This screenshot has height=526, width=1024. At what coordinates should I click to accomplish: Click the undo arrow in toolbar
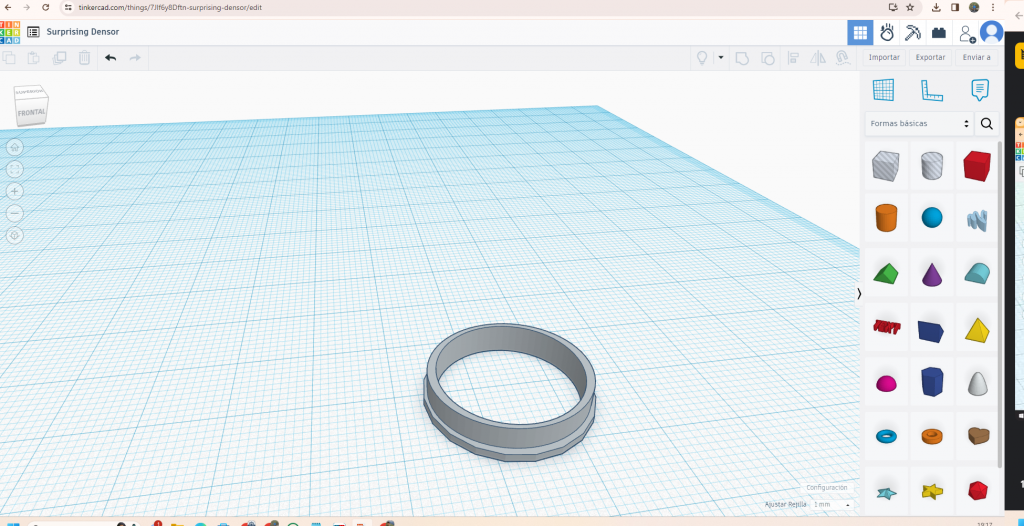click(110, 58)
